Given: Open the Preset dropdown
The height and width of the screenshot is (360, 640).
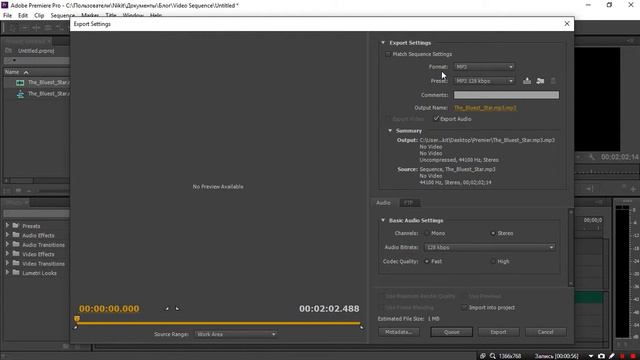Looking at the screenshot, I should pyautogui.click(x=484, y=81).
